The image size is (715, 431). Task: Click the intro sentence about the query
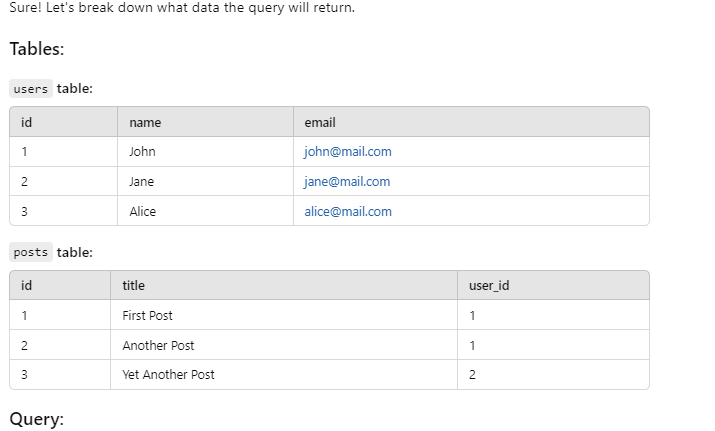[181, 8]
